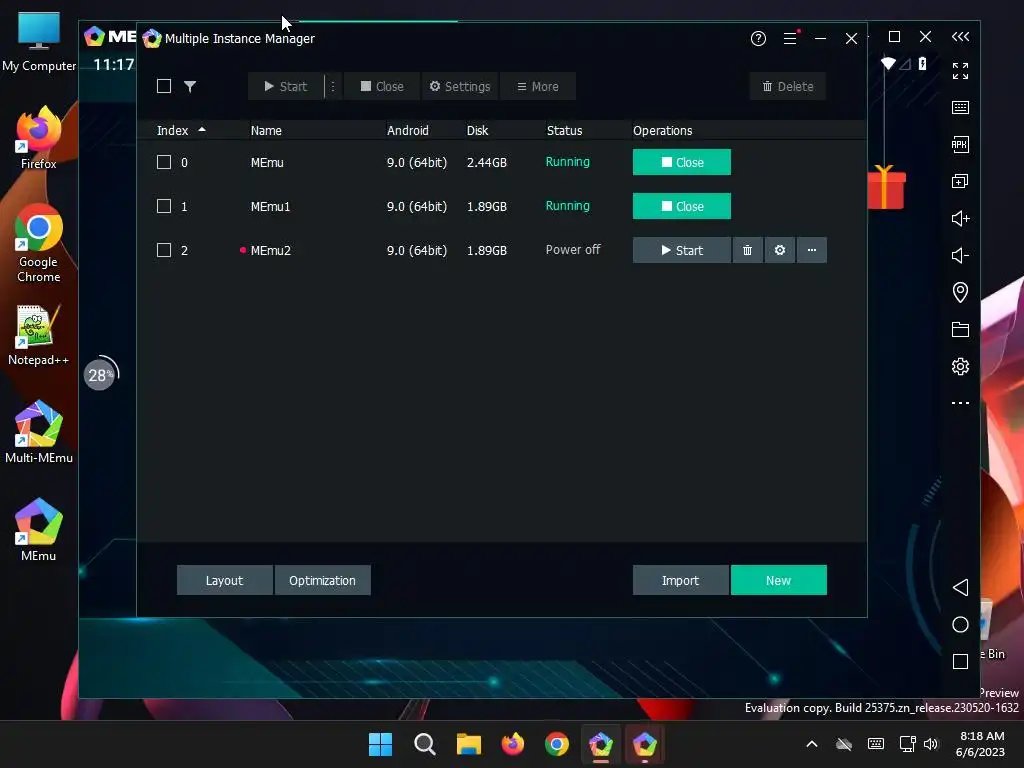Open Firefox desktop shortcut
The image size is (1024, 768).
tap(39, 137)
